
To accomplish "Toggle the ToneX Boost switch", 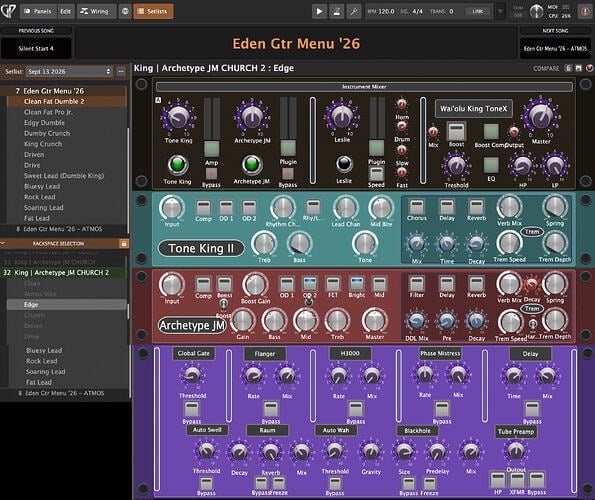I will coord(456,131).
